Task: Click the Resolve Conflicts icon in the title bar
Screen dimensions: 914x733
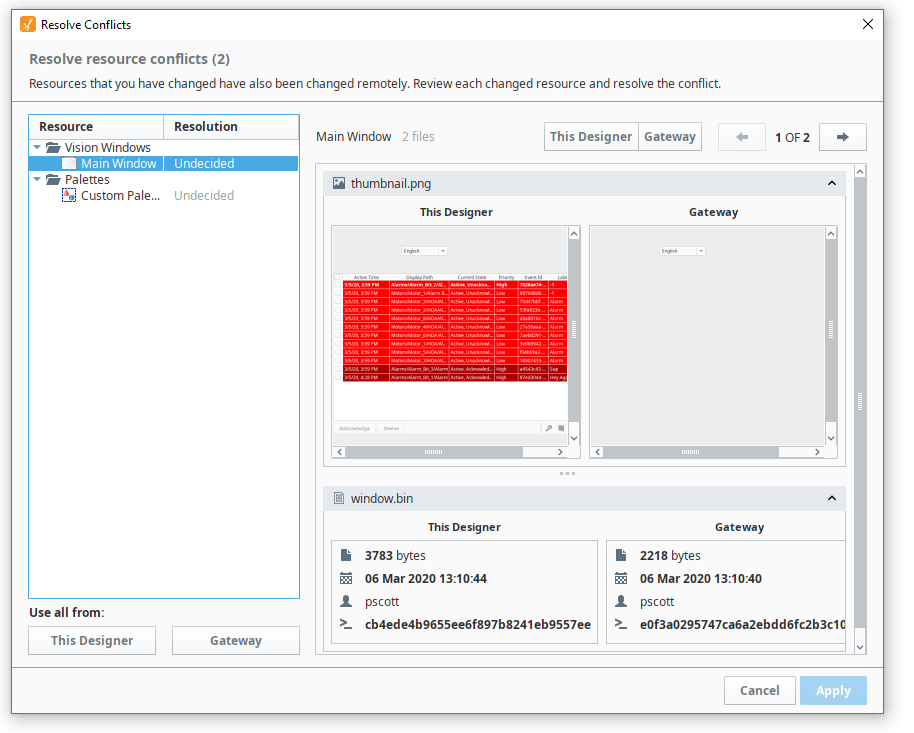Action: (x=28, y=23)
